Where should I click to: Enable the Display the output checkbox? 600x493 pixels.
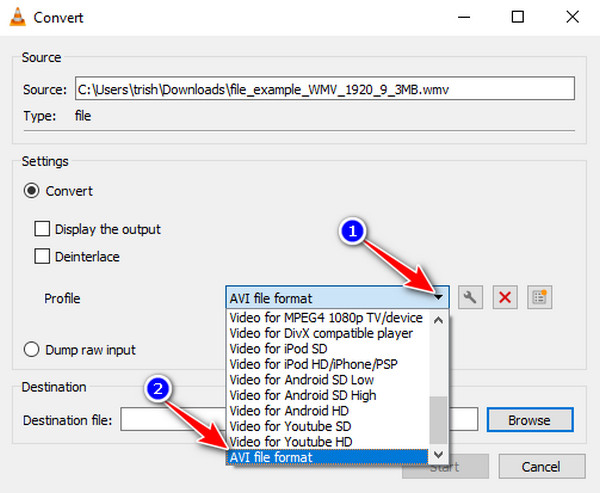click(x=42, y=229)
